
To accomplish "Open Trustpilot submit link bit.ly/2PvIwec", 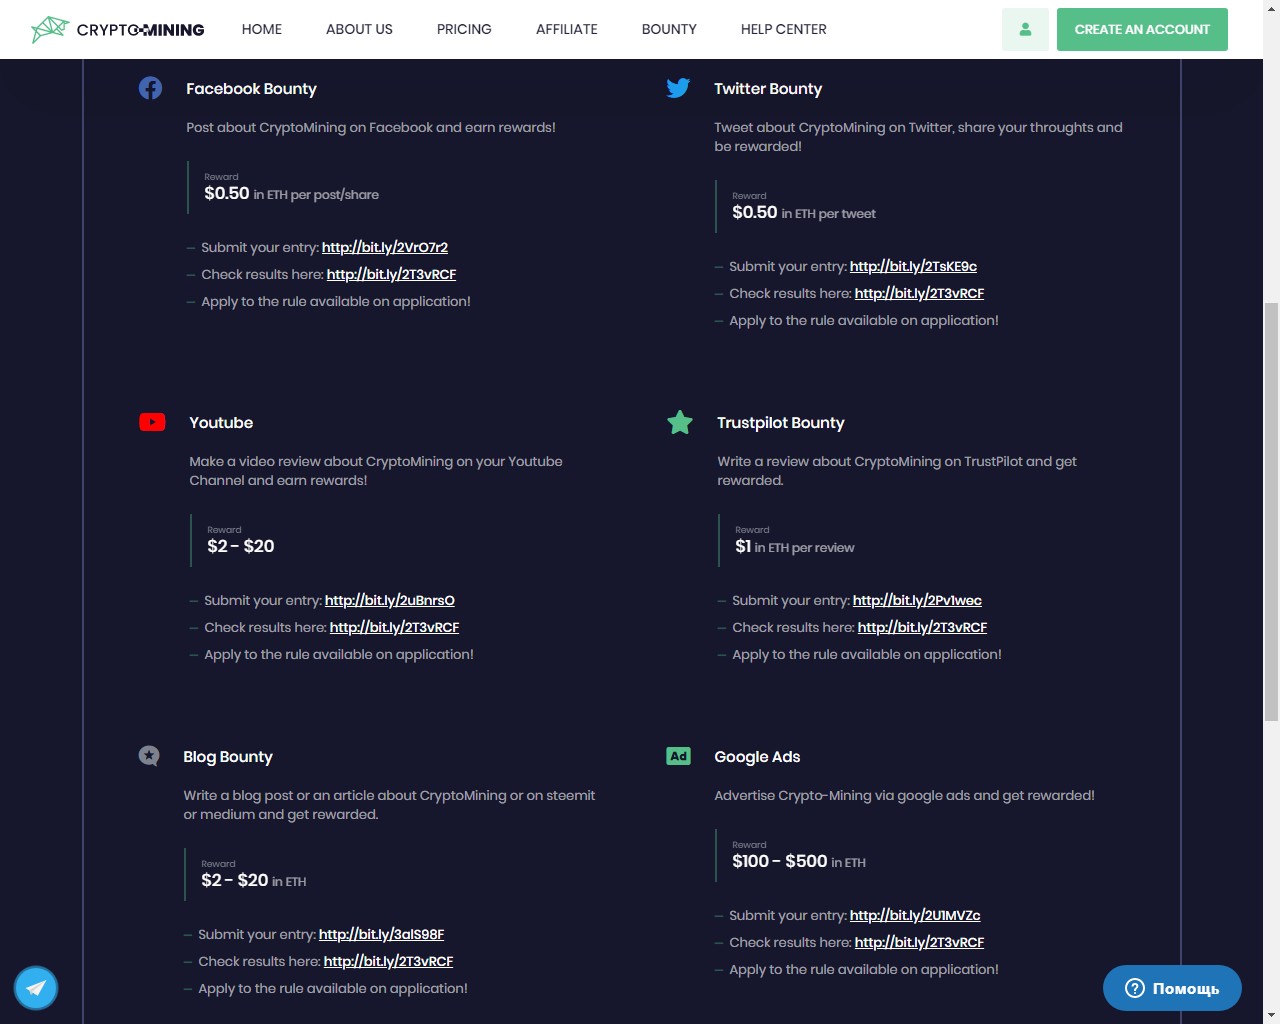I will 917,600.
